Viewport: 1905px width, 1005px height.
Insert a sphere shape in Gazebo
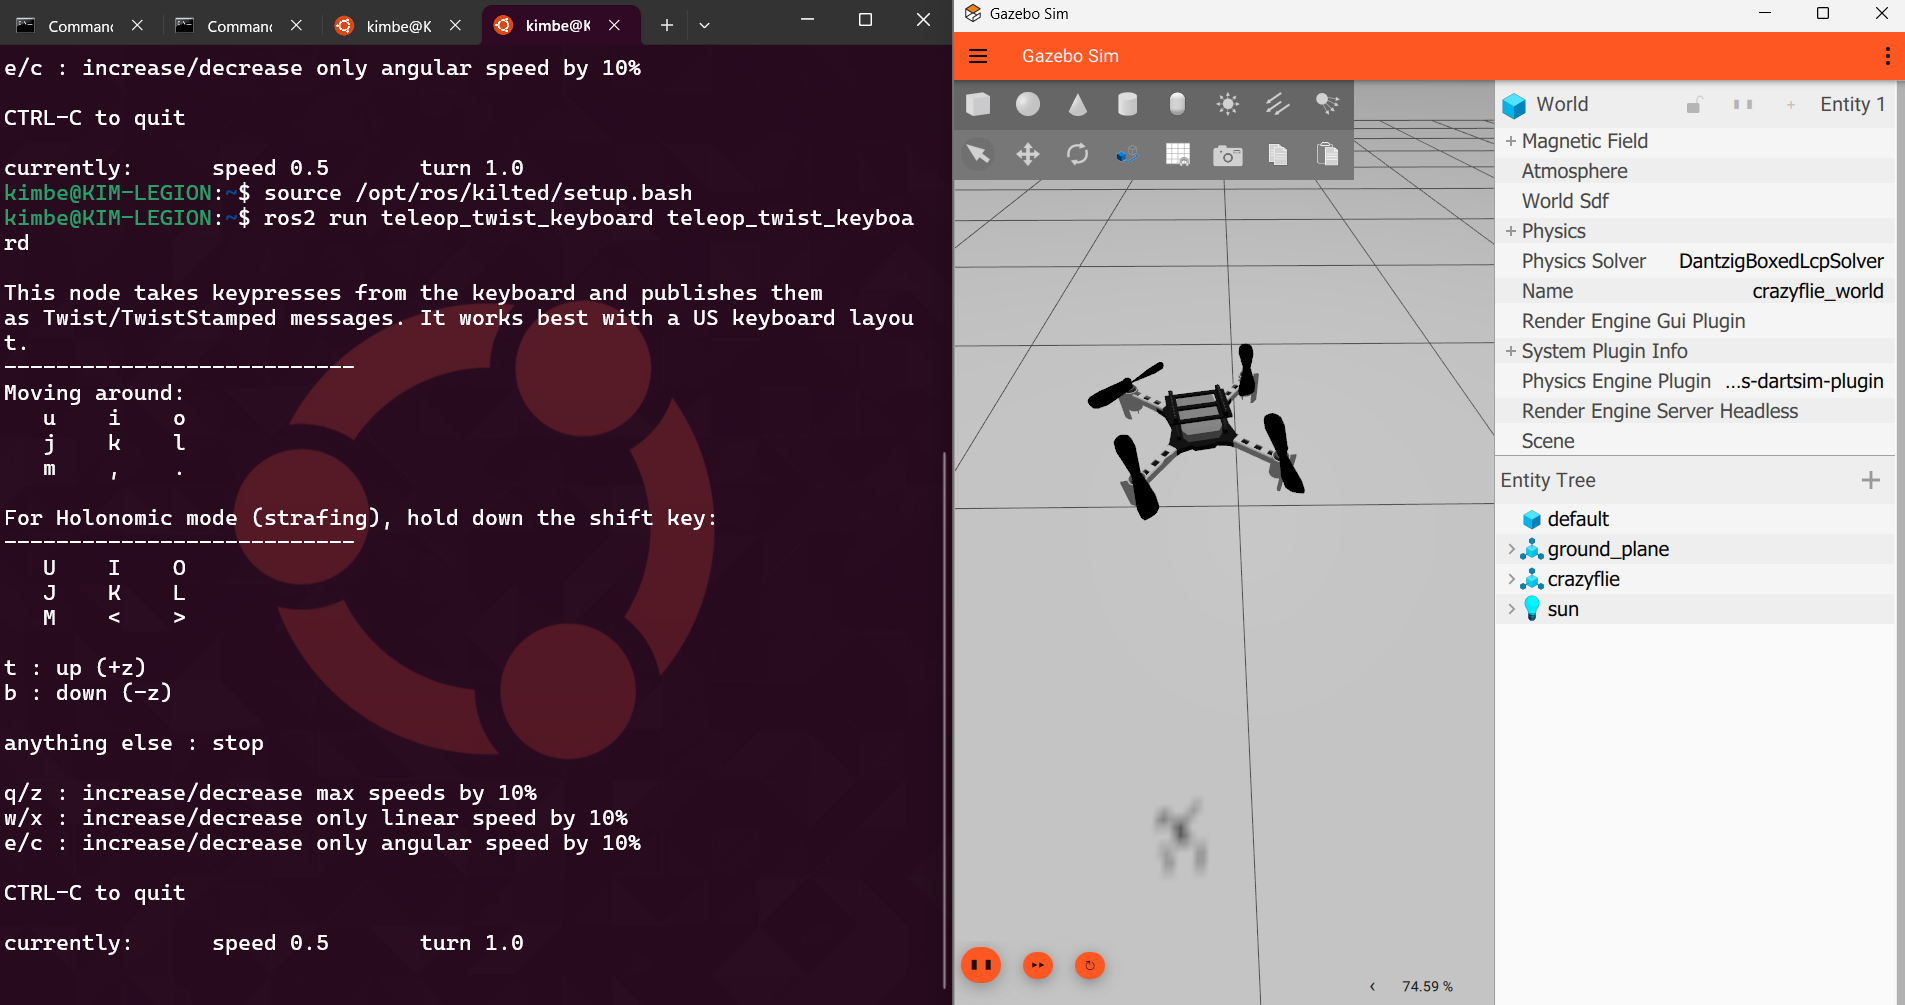click(1028, 104)
